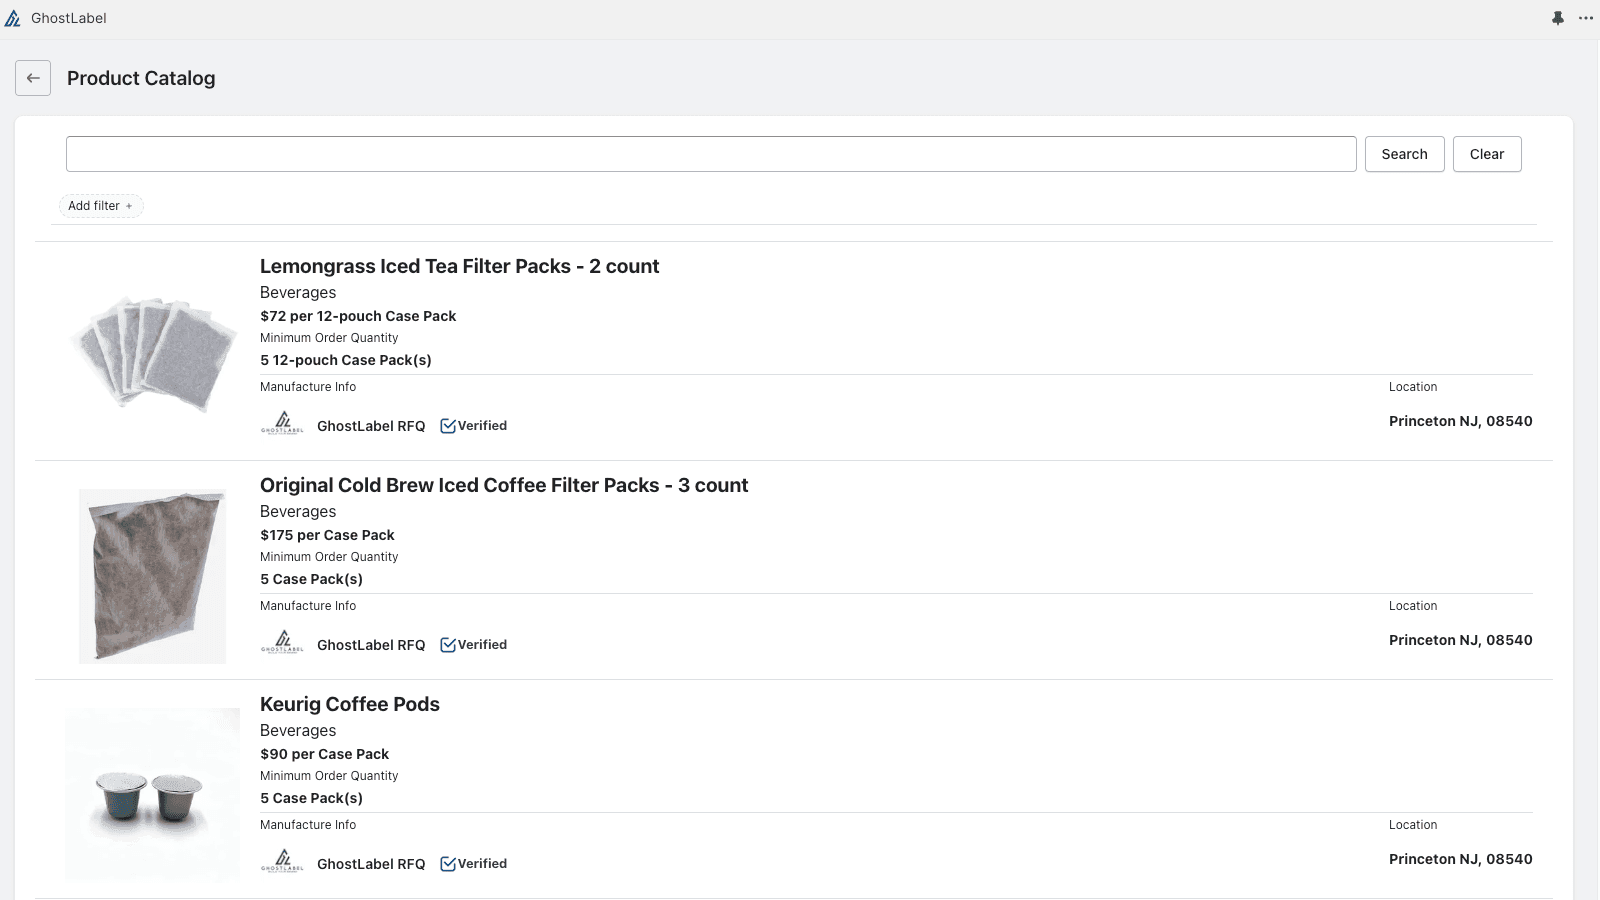The width and height of the screenshot is (1600, 900).
Task: Click the Search button
Action: pos(1404,153)
